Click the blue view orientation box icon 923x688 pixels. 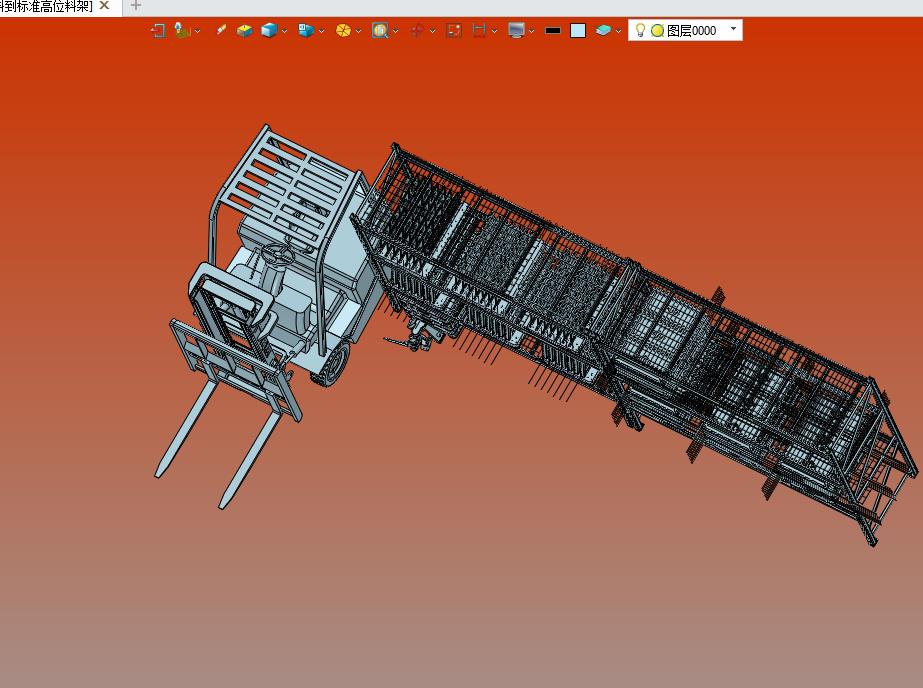click(306, 31)
